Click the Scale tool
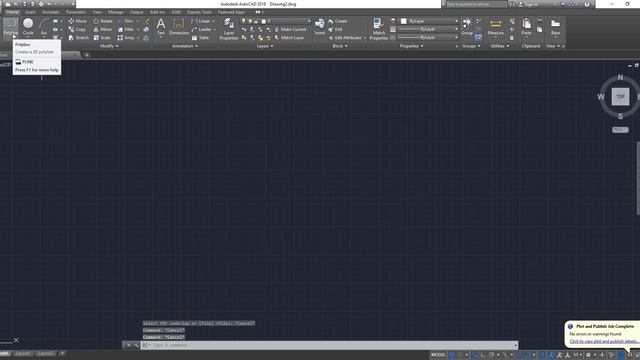This screenshot has width=640, height=360. 102,38
